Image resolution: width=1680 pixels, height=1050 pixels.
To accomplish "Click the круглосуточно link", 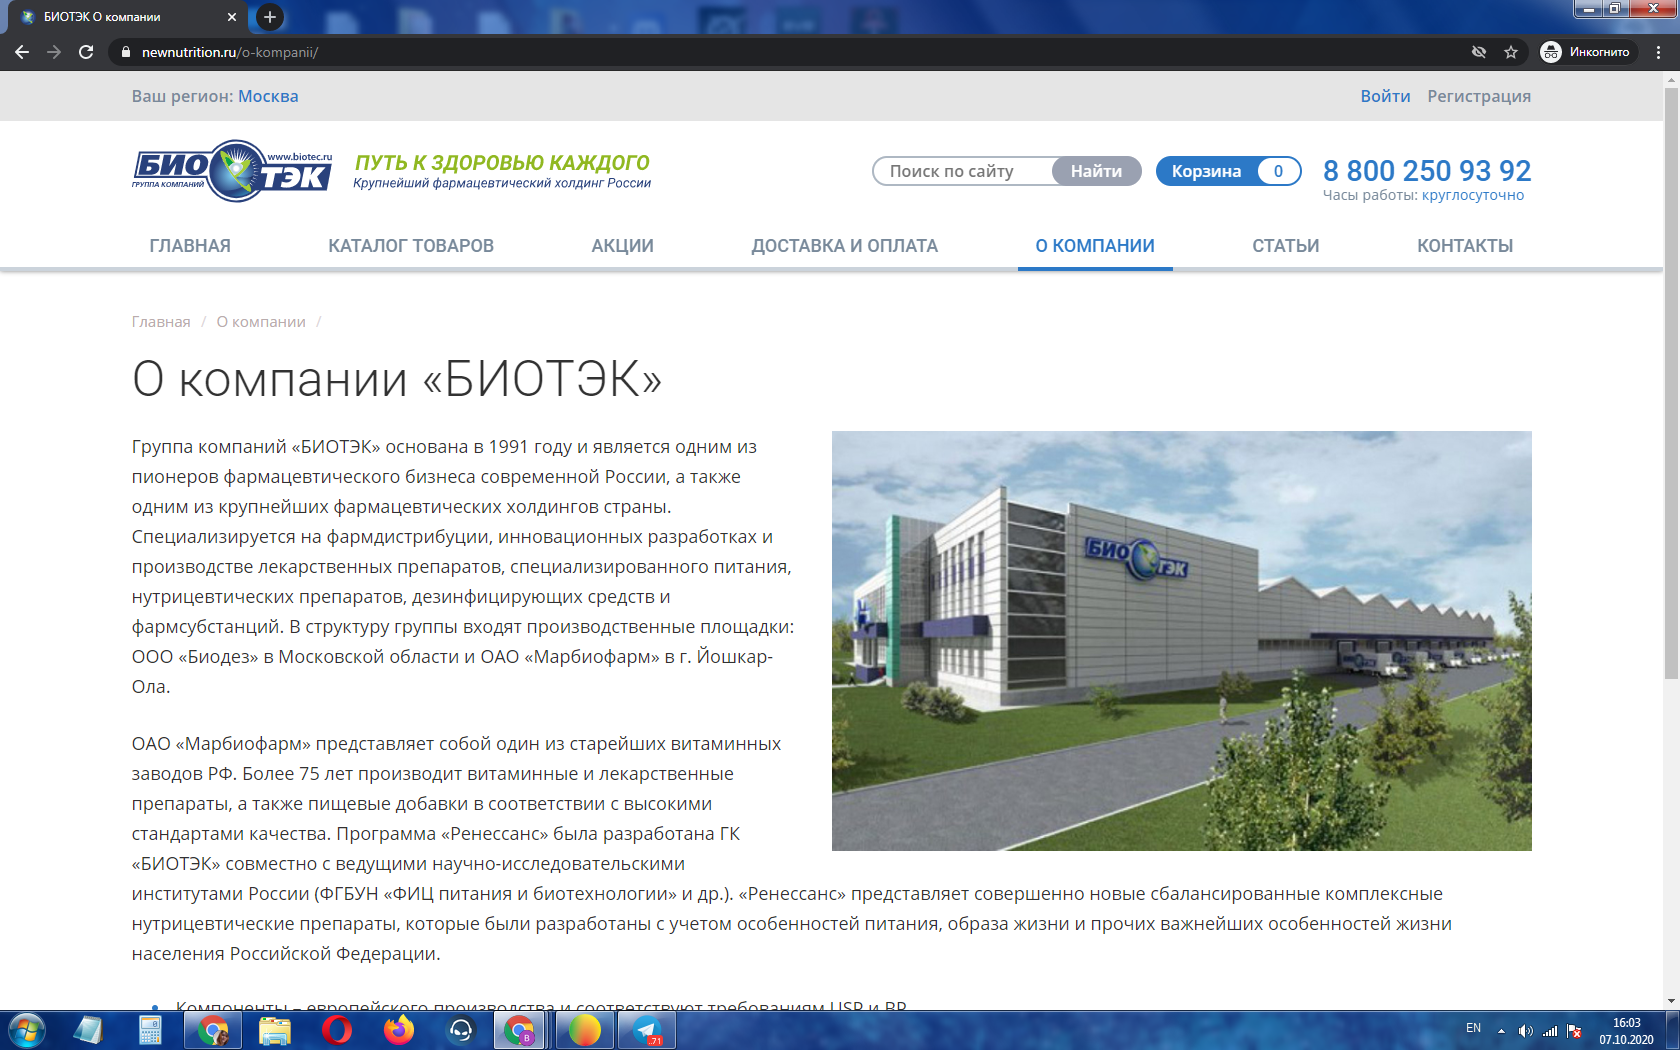I will click(x=1473, y=195).
